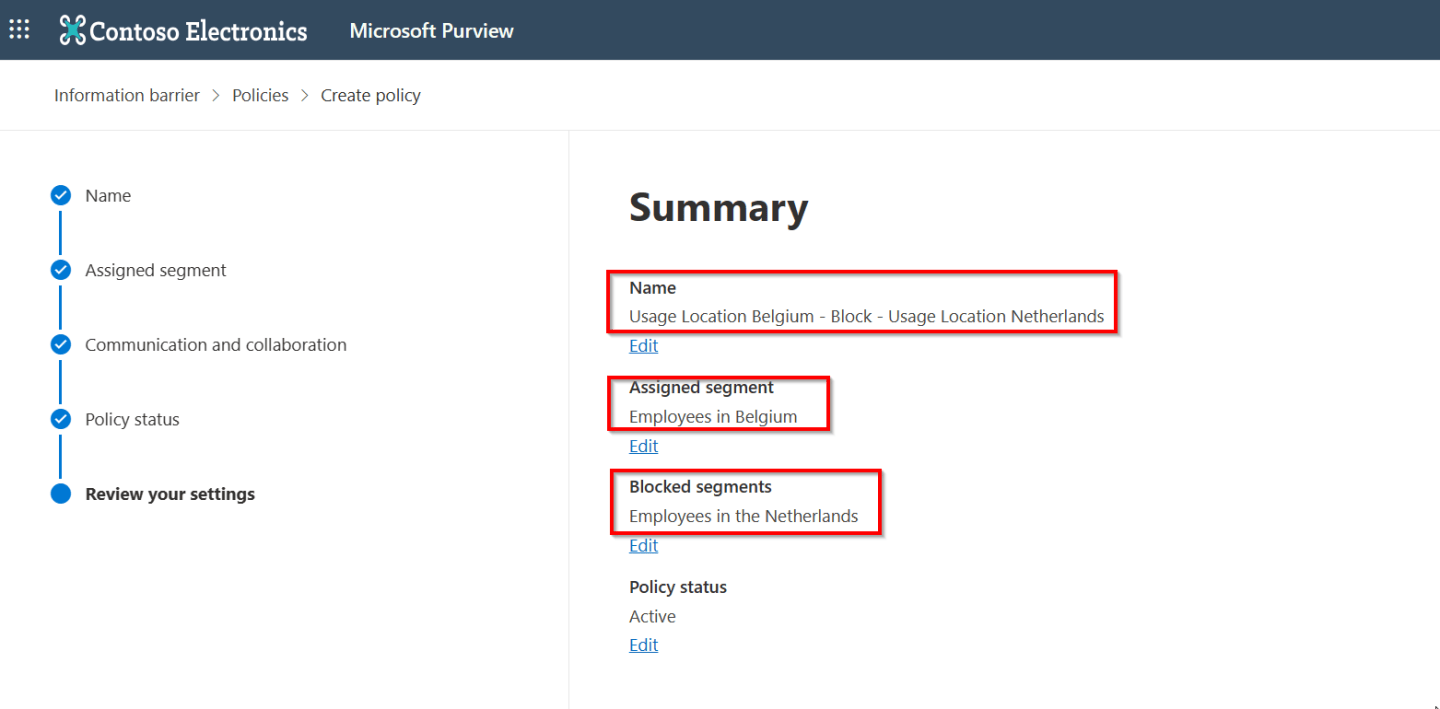
Task: Click the Policy status summary label
Action: tap(678, 587)
